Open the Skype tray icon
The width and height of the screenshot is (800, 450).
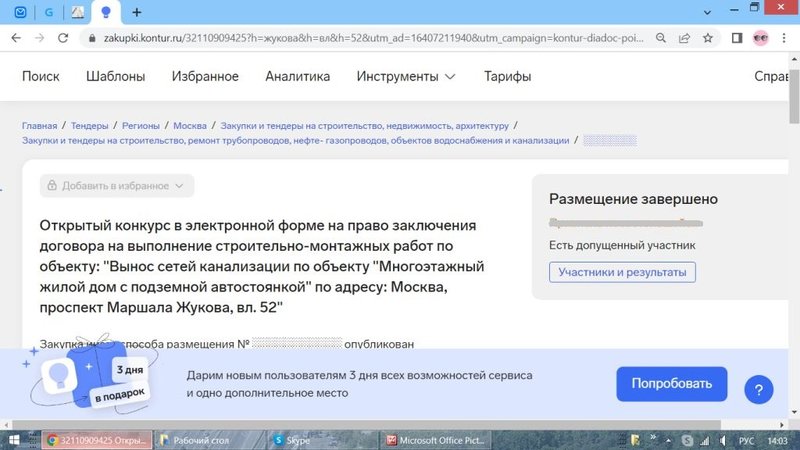687,440
